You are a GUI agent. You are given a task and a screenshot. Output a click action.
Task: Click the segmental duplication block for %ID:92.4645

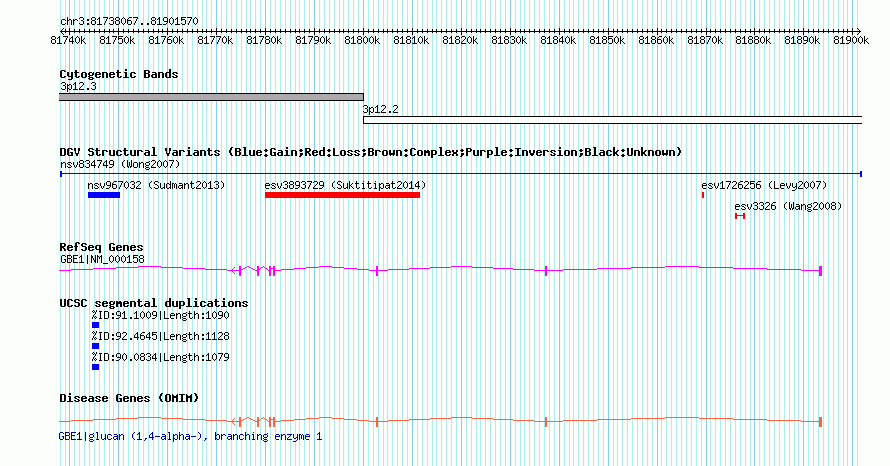[95, 346]
